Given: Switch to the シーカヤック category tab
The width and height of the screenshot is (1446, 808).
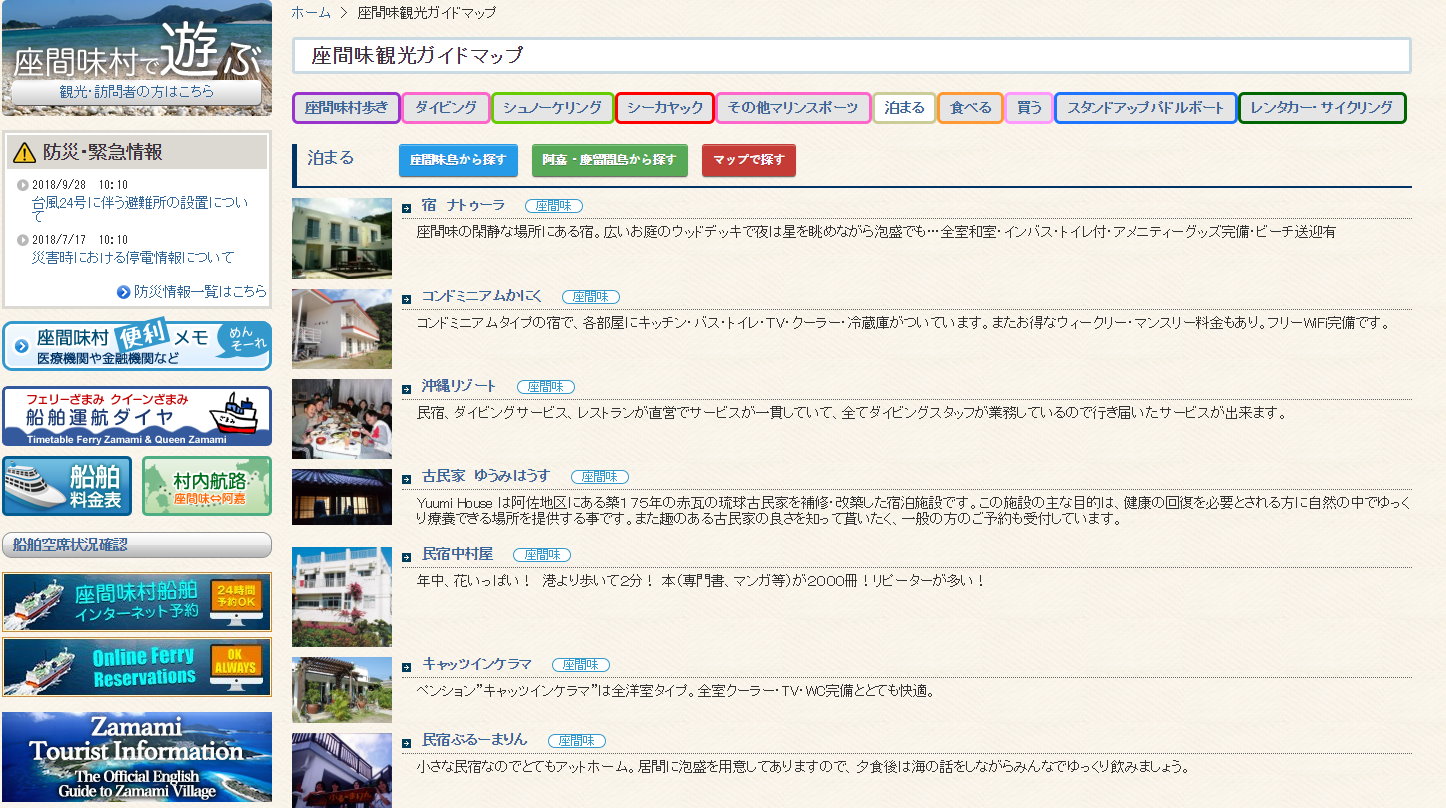Looking at the screenshot, I should pyautogui.click(x=665, y=108).
